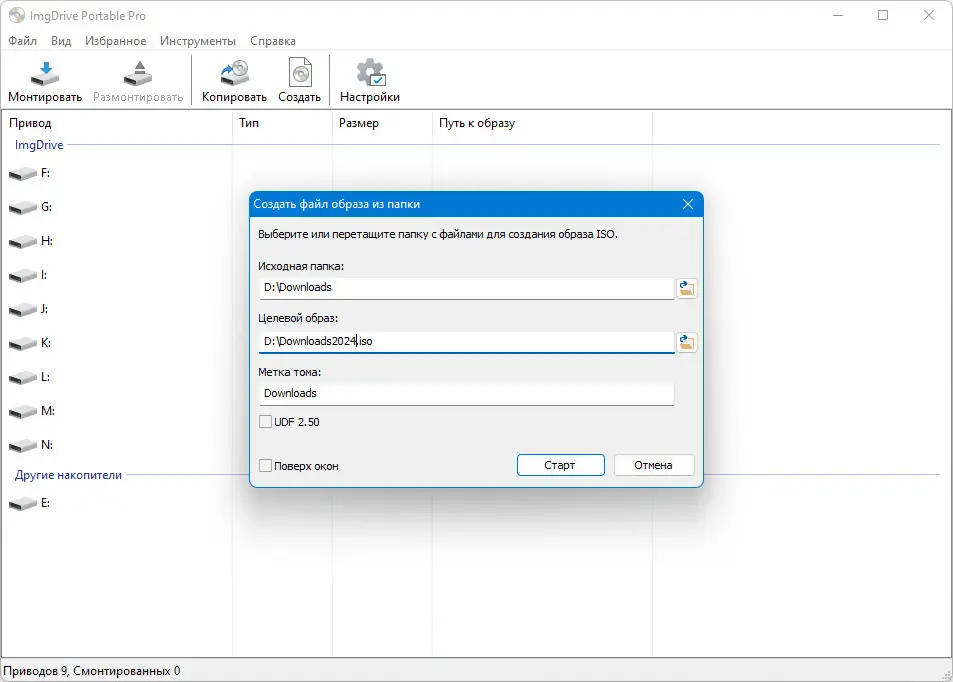Image resolution: width=953 pixels, height=682 pixels.
Task: Browse for source folder icon
Action: [687, 288]
